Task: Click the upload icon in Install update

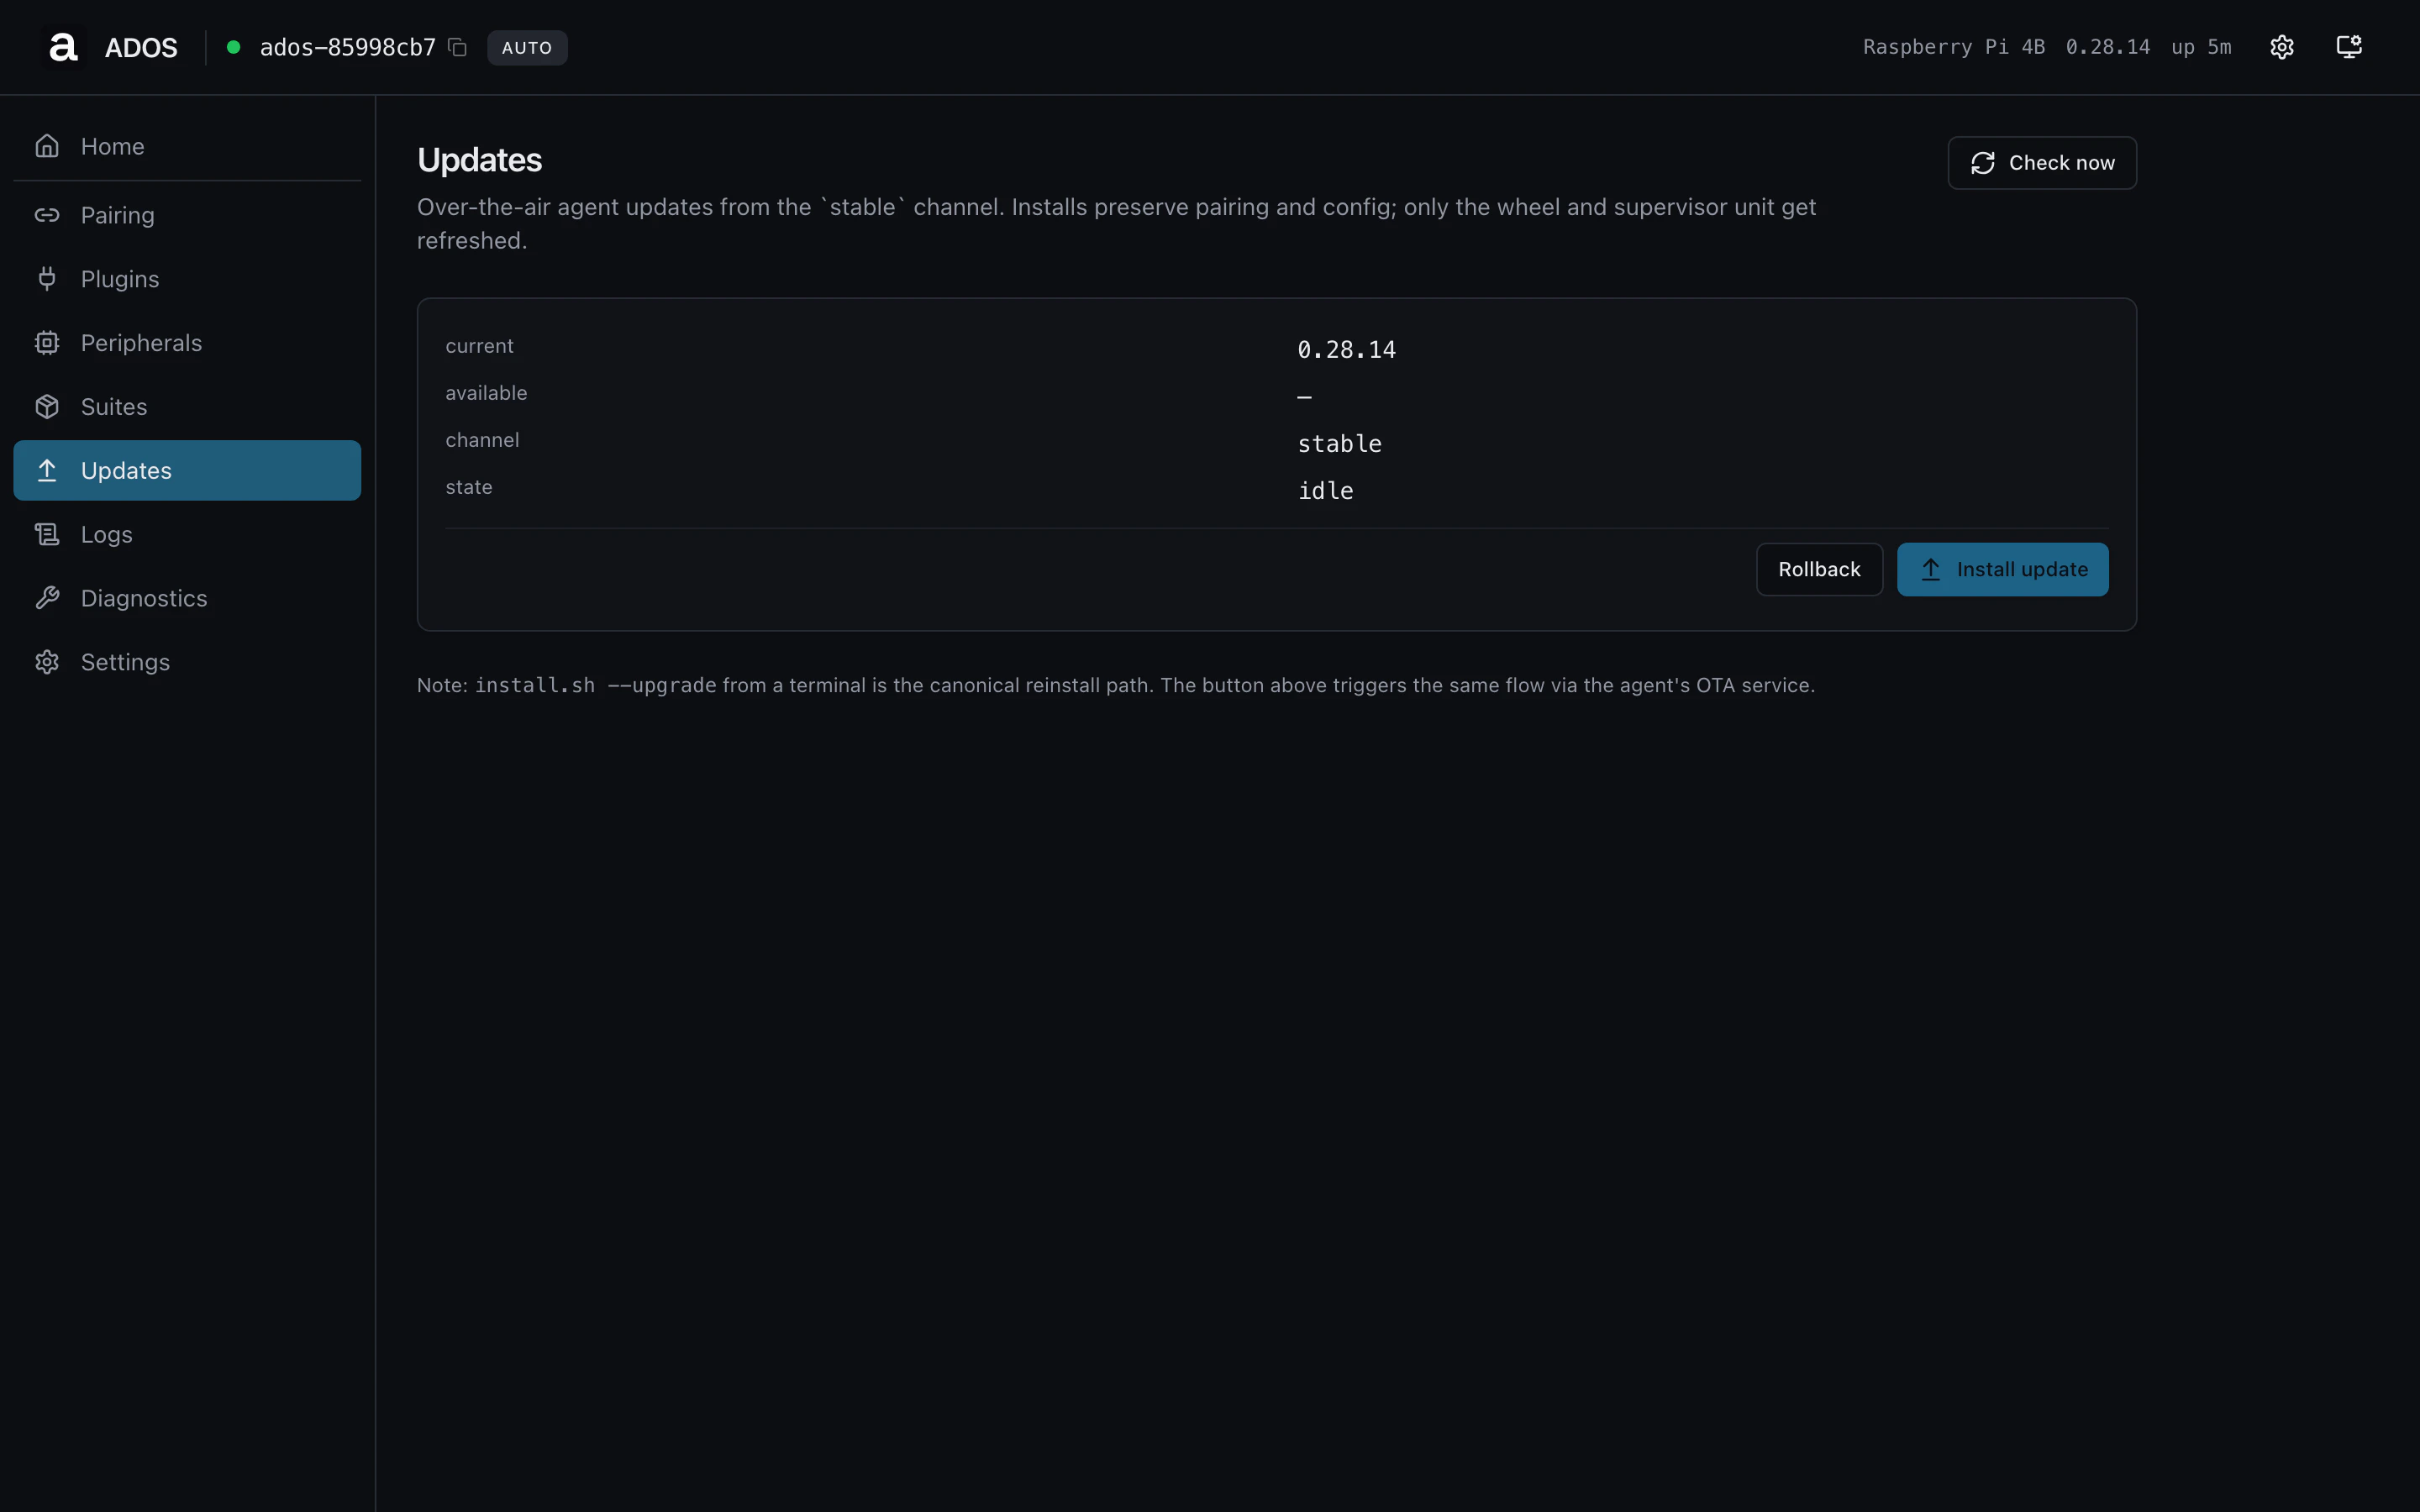Action: click(1931, 569)
